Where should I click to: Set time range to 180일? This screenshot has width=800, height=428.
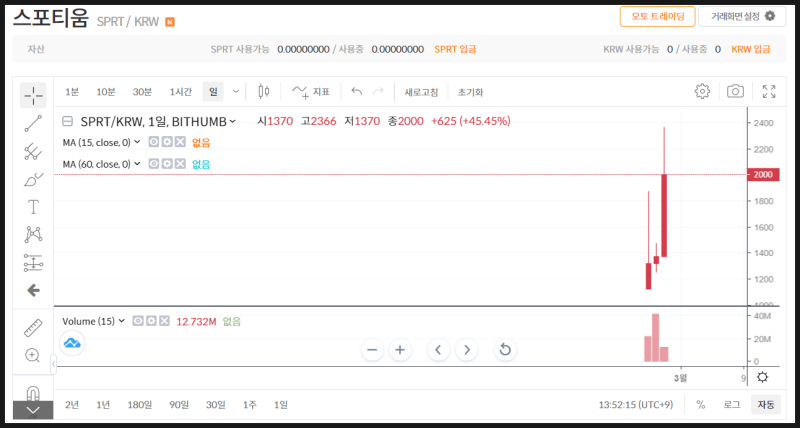(140, 405)
